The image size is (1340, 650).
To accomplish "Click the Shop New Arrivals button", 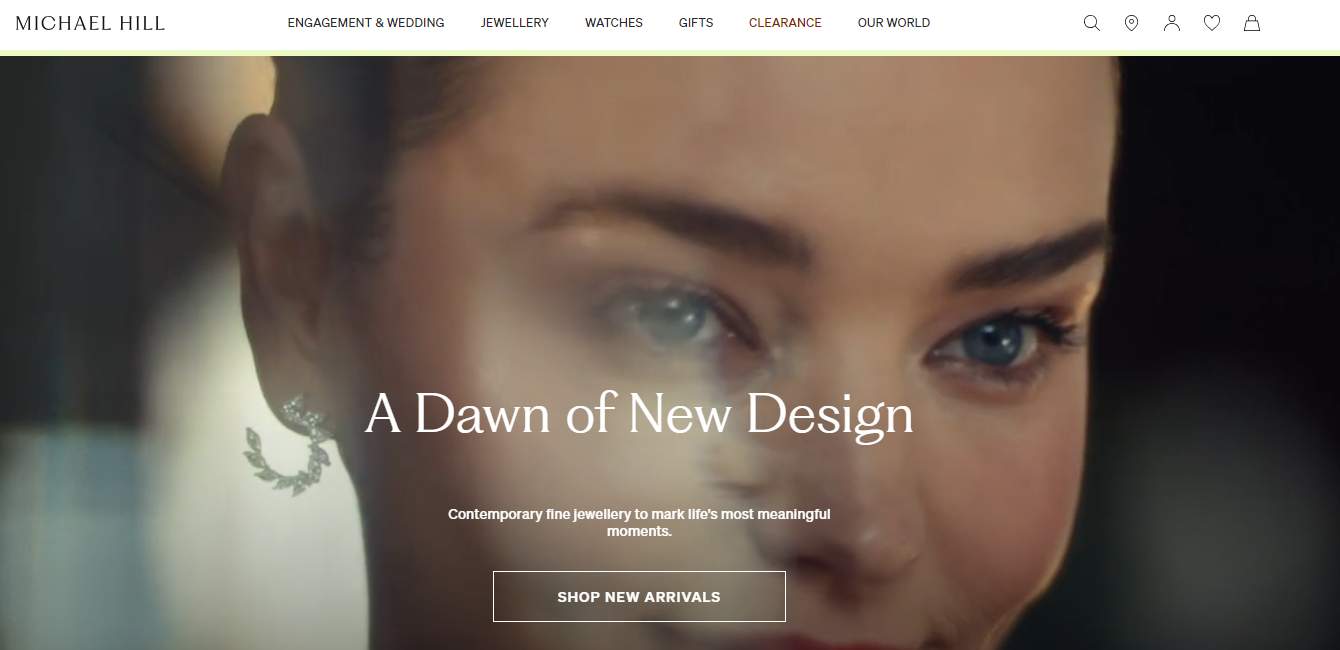I will [x=639, y=596].
